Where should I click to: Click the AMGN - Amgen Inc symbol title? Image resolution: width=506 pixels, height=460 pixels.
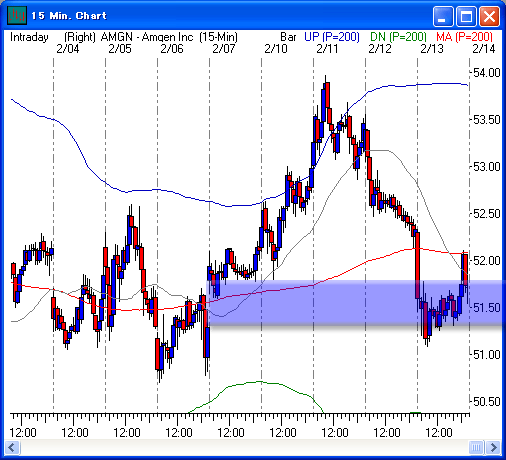tap(147, 37)
